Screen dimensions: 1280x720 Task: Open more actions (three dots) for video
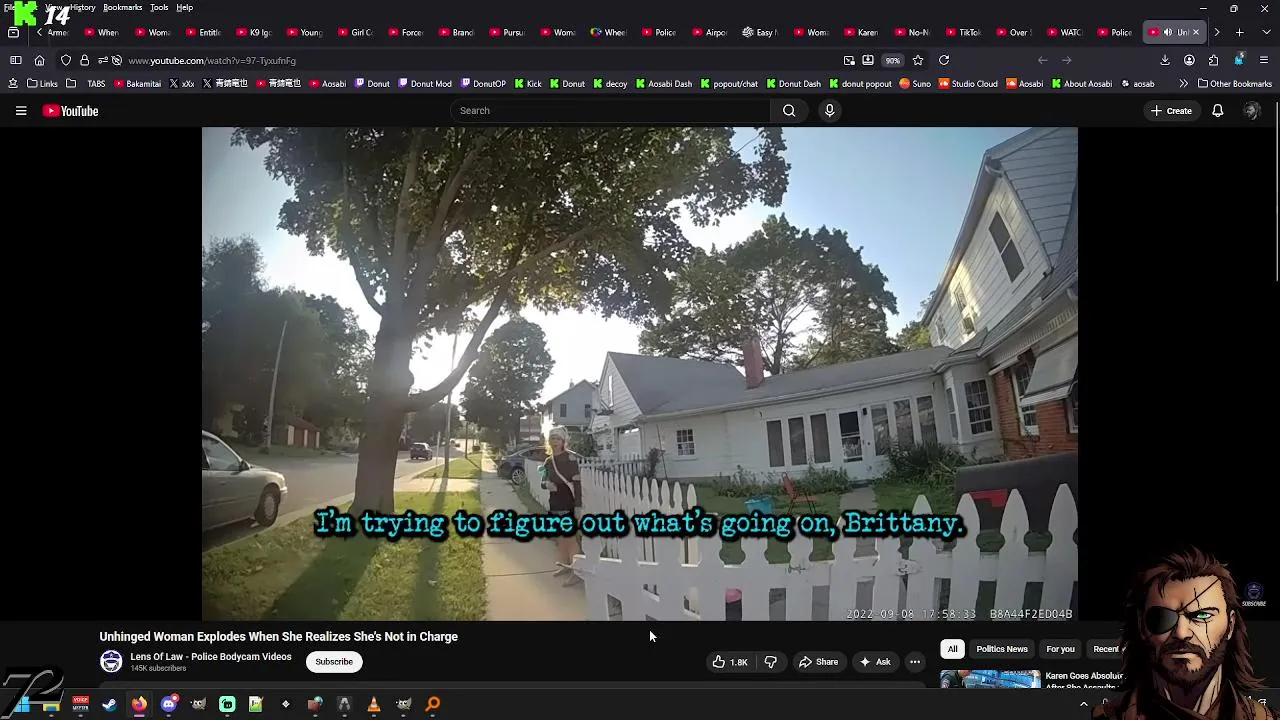click(x=915, y=662)
